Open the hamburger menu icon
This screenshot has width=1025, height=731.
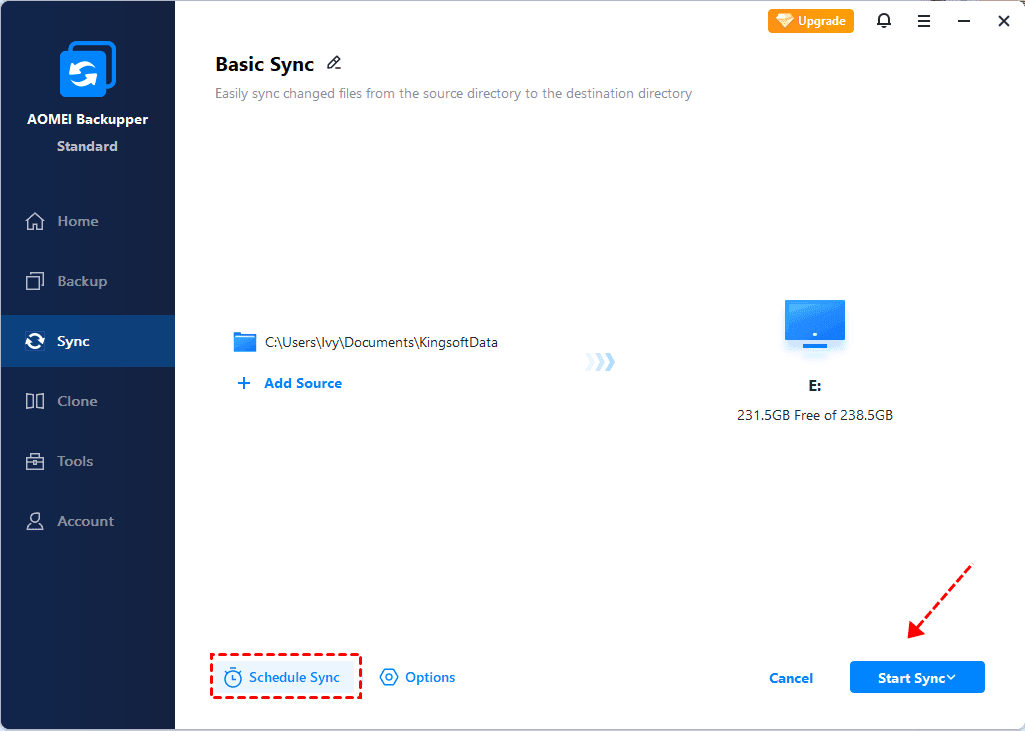[924, 22]
